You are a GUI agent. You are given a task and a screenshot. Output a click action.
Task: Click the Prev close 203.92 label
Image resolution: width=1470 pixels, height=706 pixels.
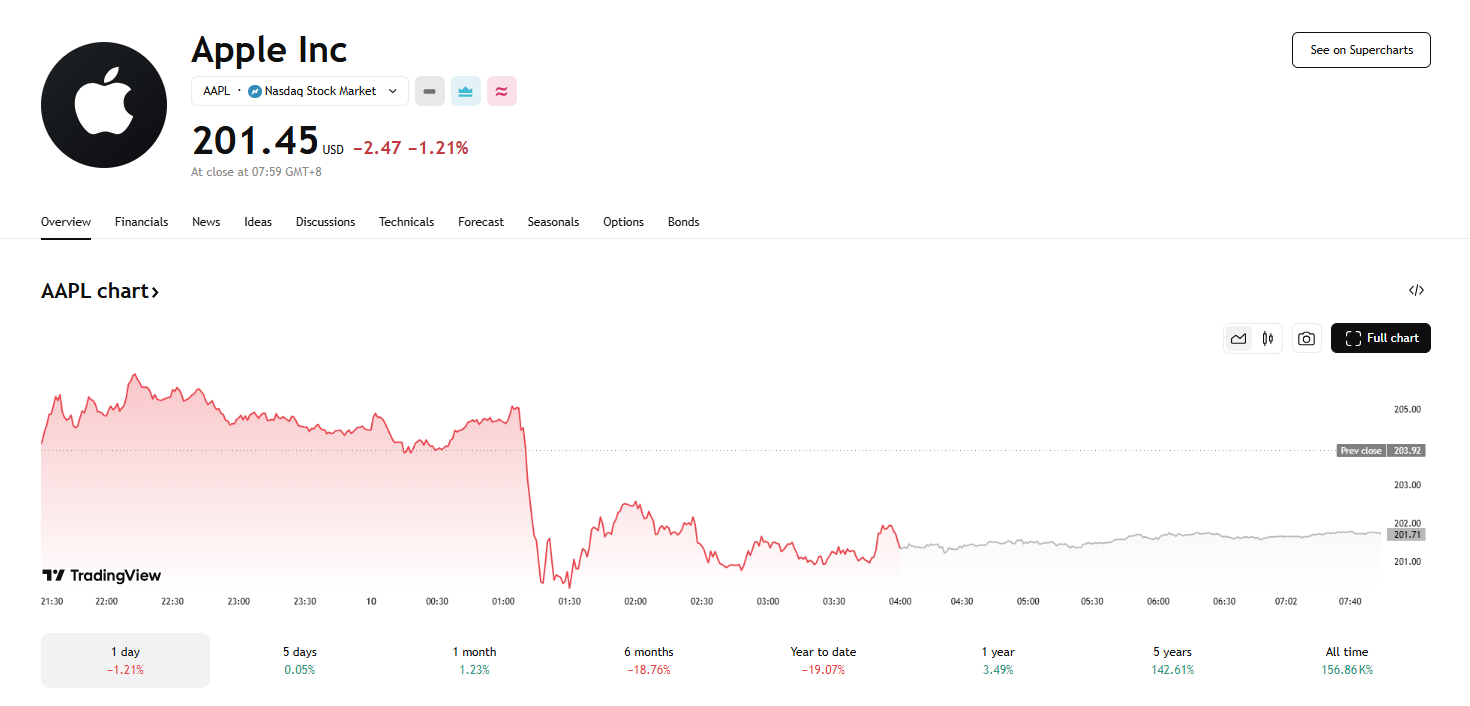(1381, 451)
